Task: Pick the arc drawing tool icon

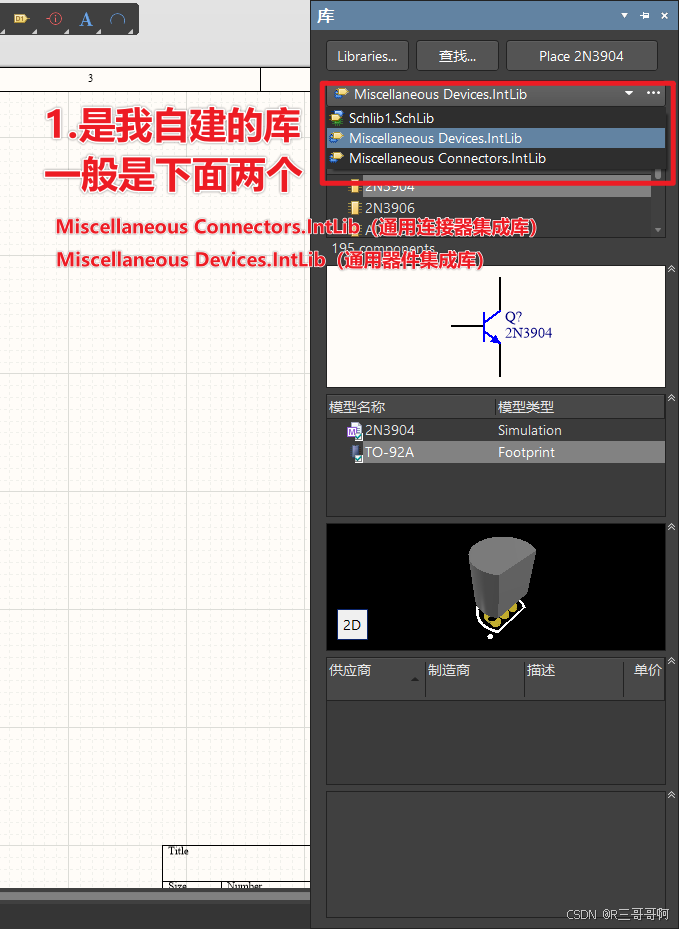Action: click(x=117, y=20)
